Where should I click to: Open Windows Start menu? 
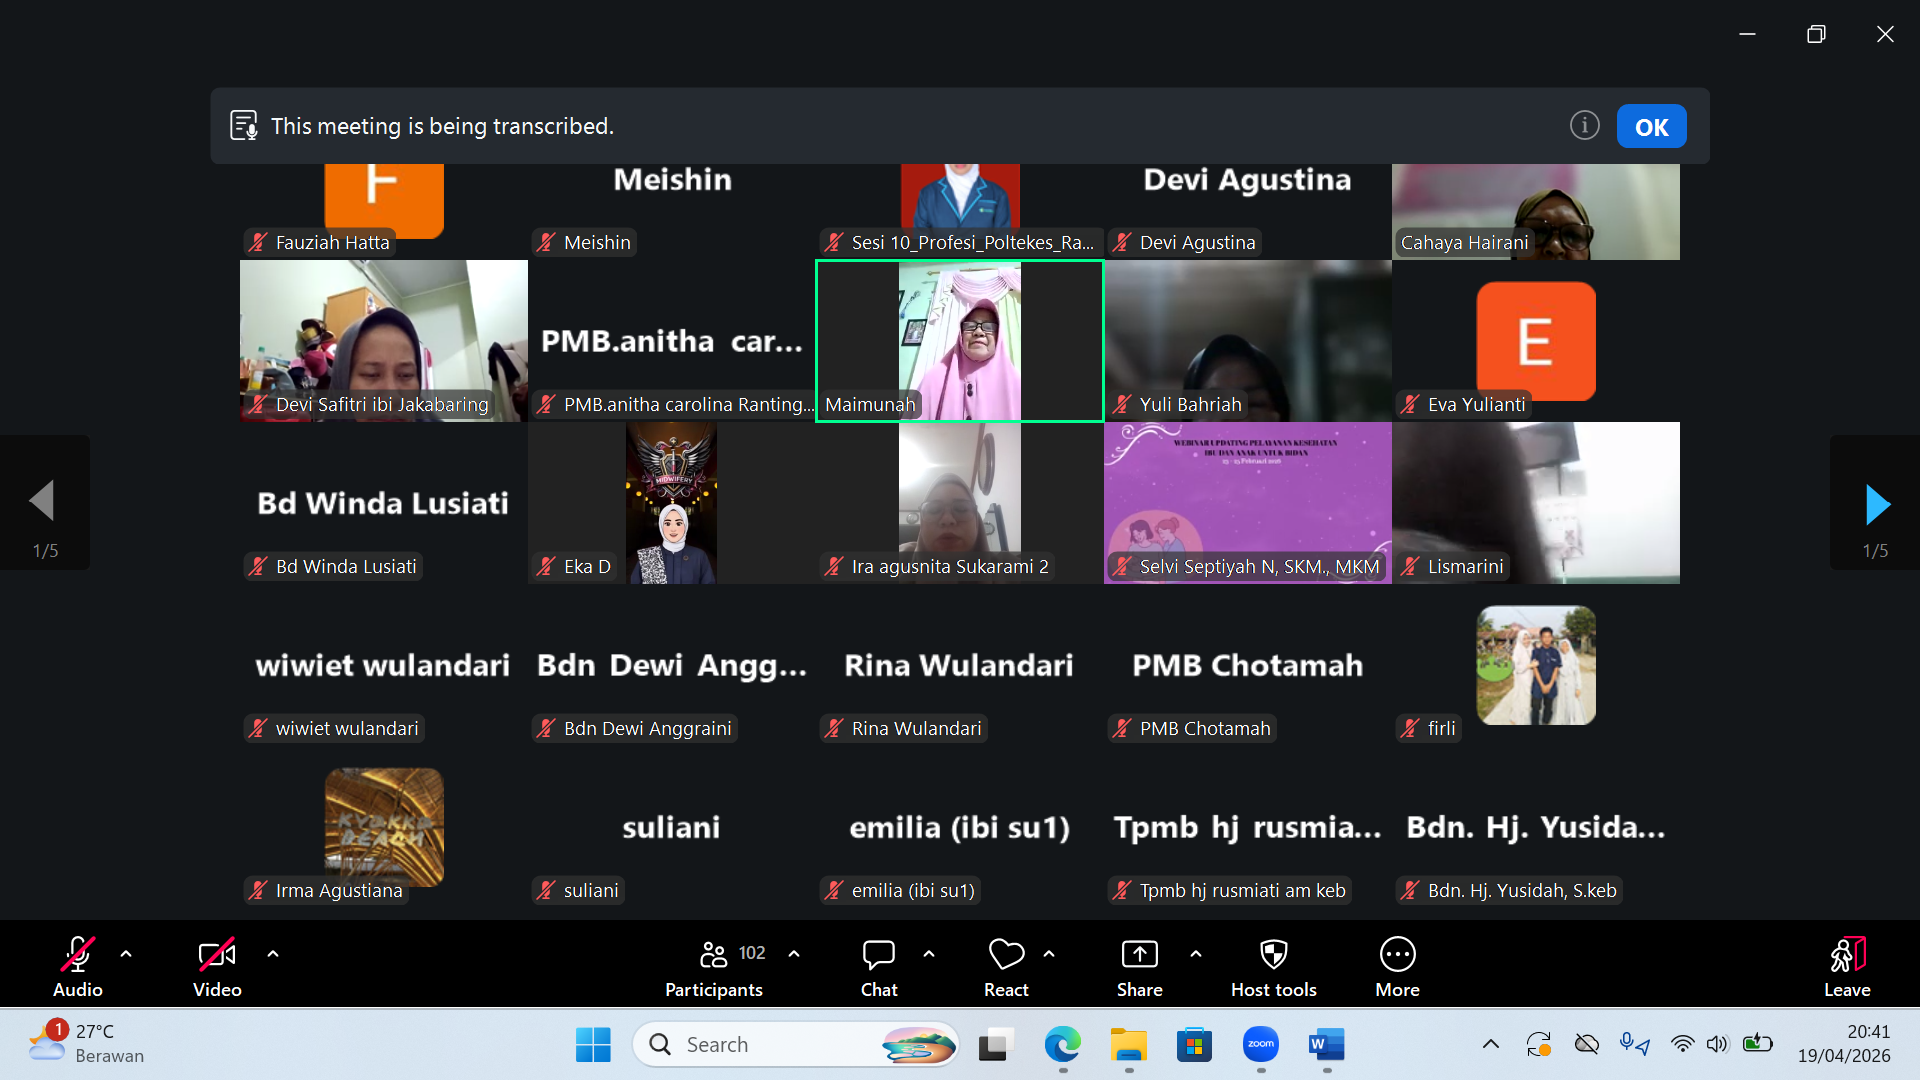point(593,1045)
